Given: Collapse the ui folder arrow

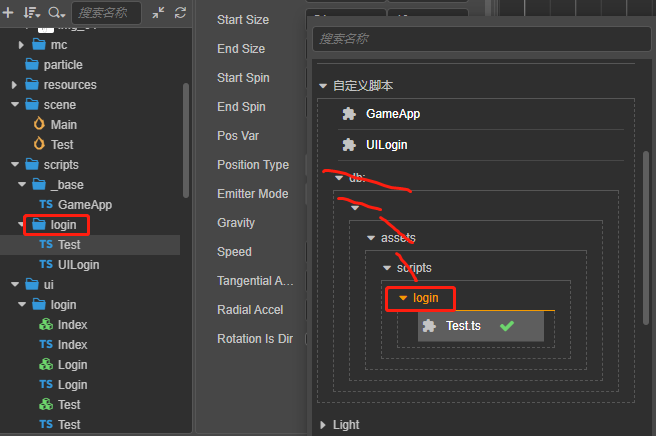Looking at the screenshot, I should click(x=15, y=285).
